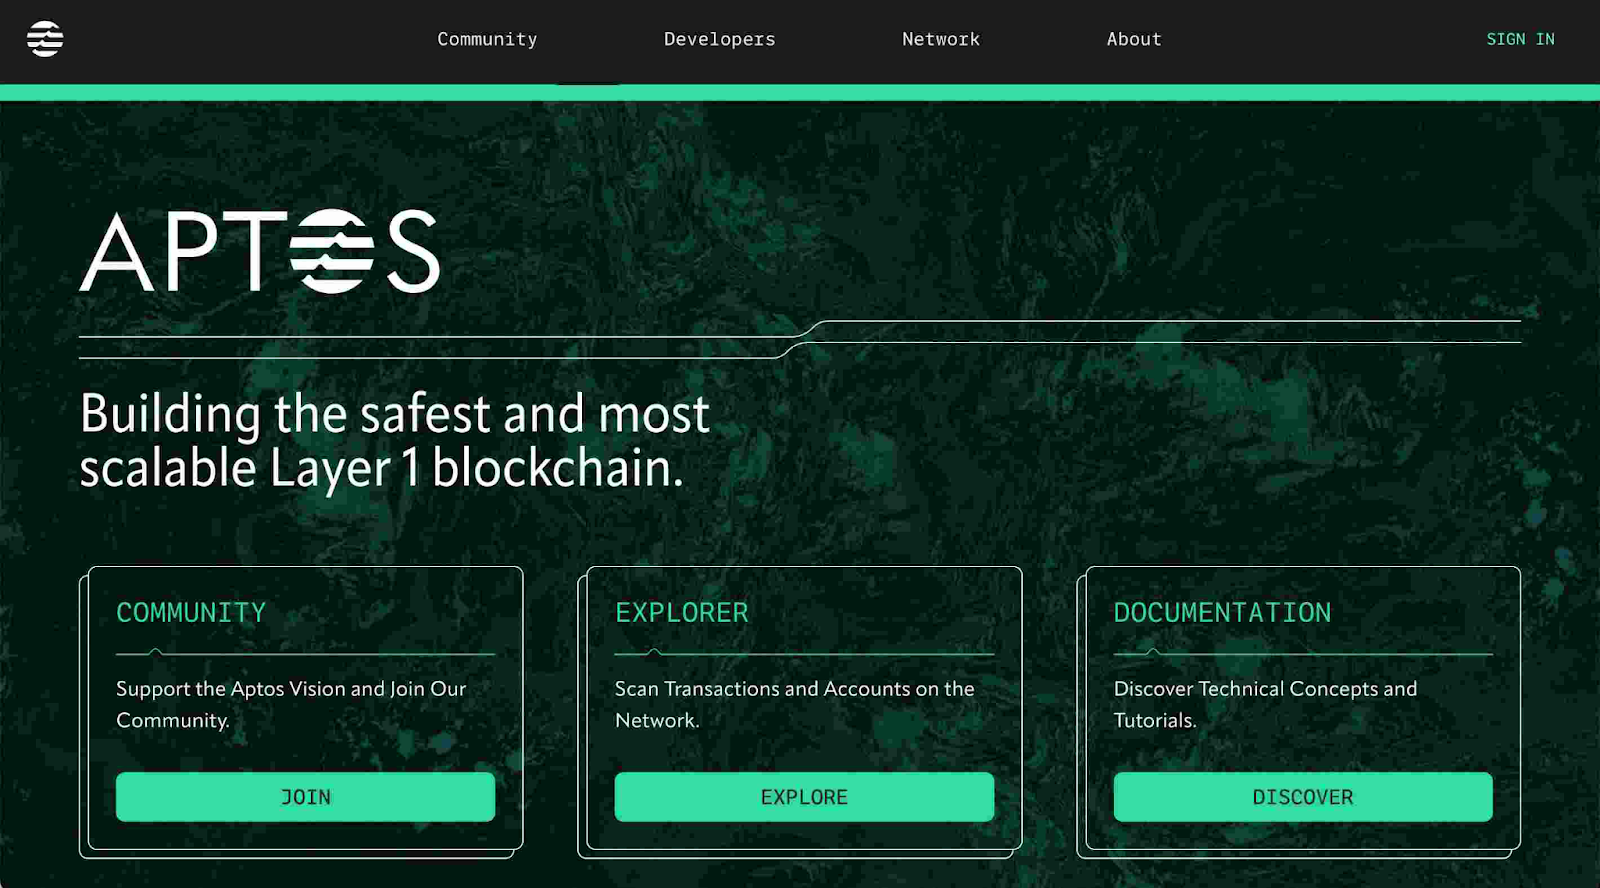This screenshot has height=888, width=1600.
Task: Select the COMMUNITY card heading
Action: coord(191,612)
